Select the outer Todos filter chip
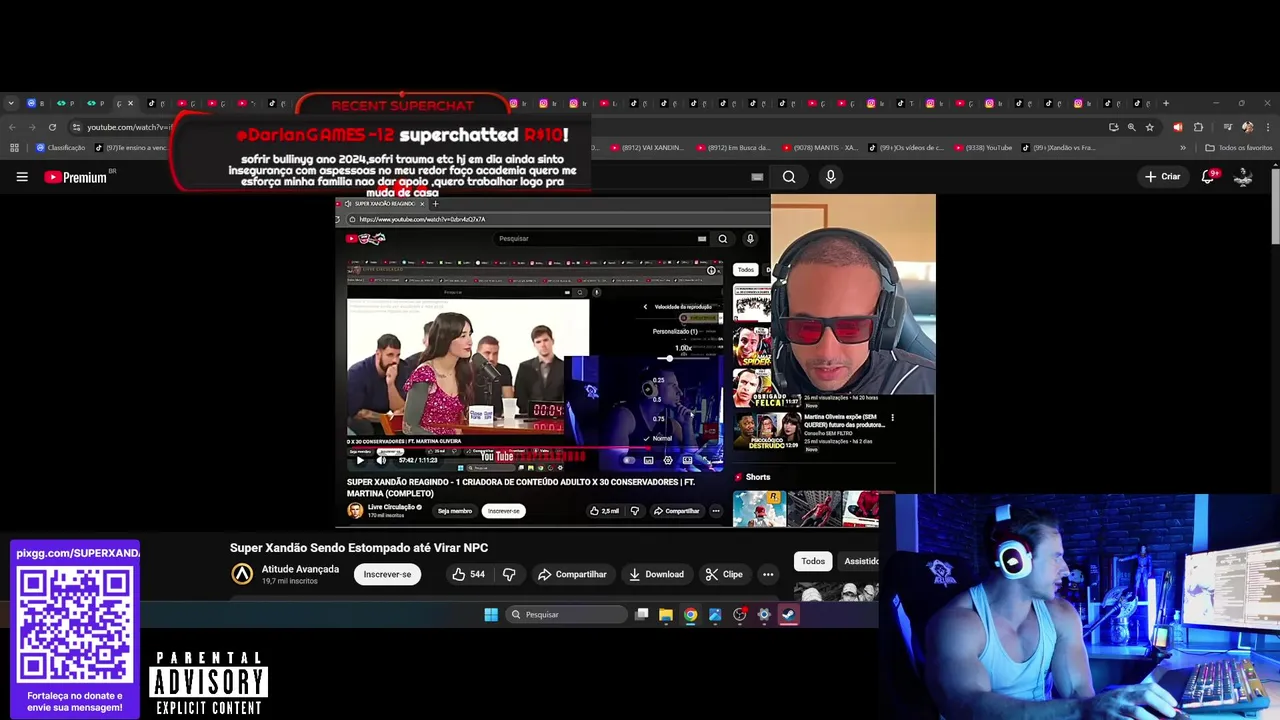This screenshot has width=1280, height=720. pyautogui.click(x=813, y=561)
